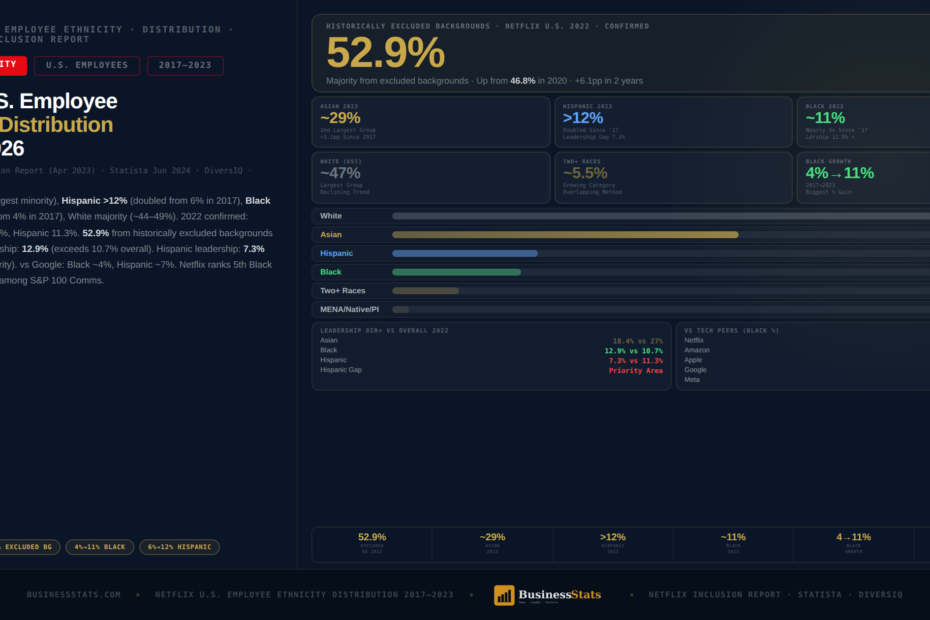The width and height of the screenshot is (930, 620).
Task: Click the 6%→12% HISPANIC pill
Action: (x=179, y=547)
